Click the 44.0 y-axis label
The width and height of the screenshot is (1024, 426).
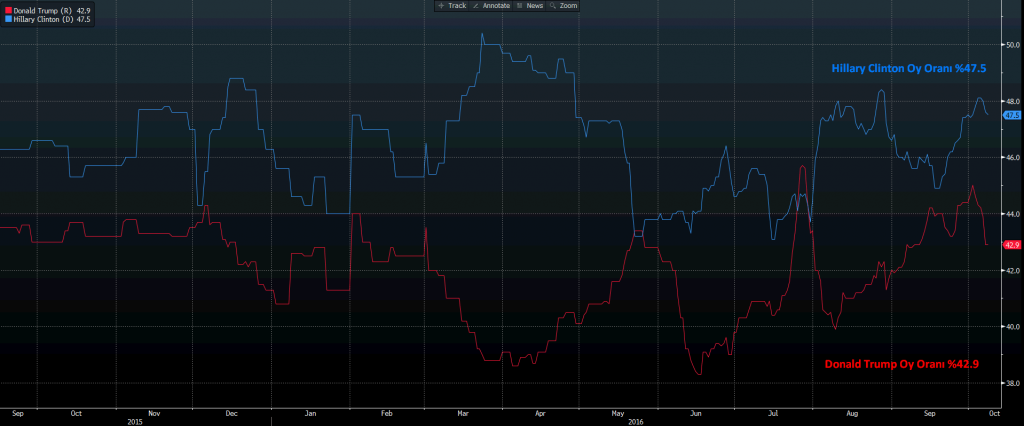[x=1013, y=214]
